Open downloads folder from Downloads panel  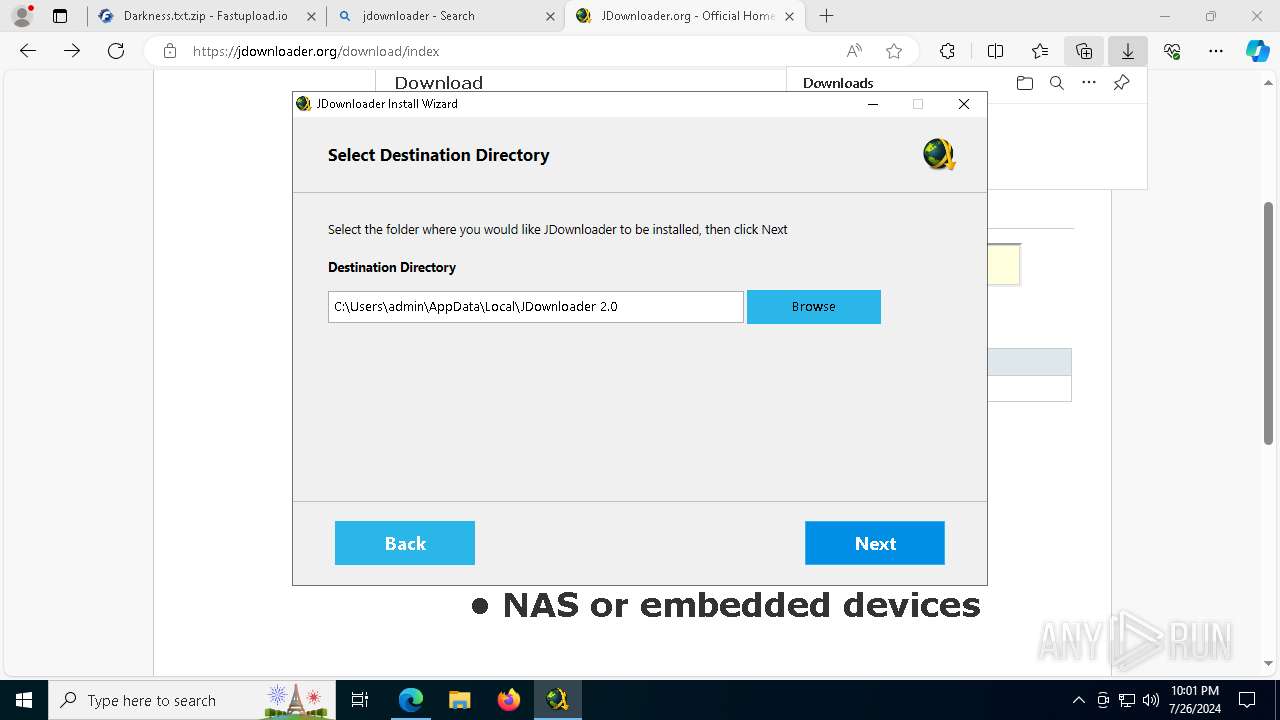point(1024,83)
